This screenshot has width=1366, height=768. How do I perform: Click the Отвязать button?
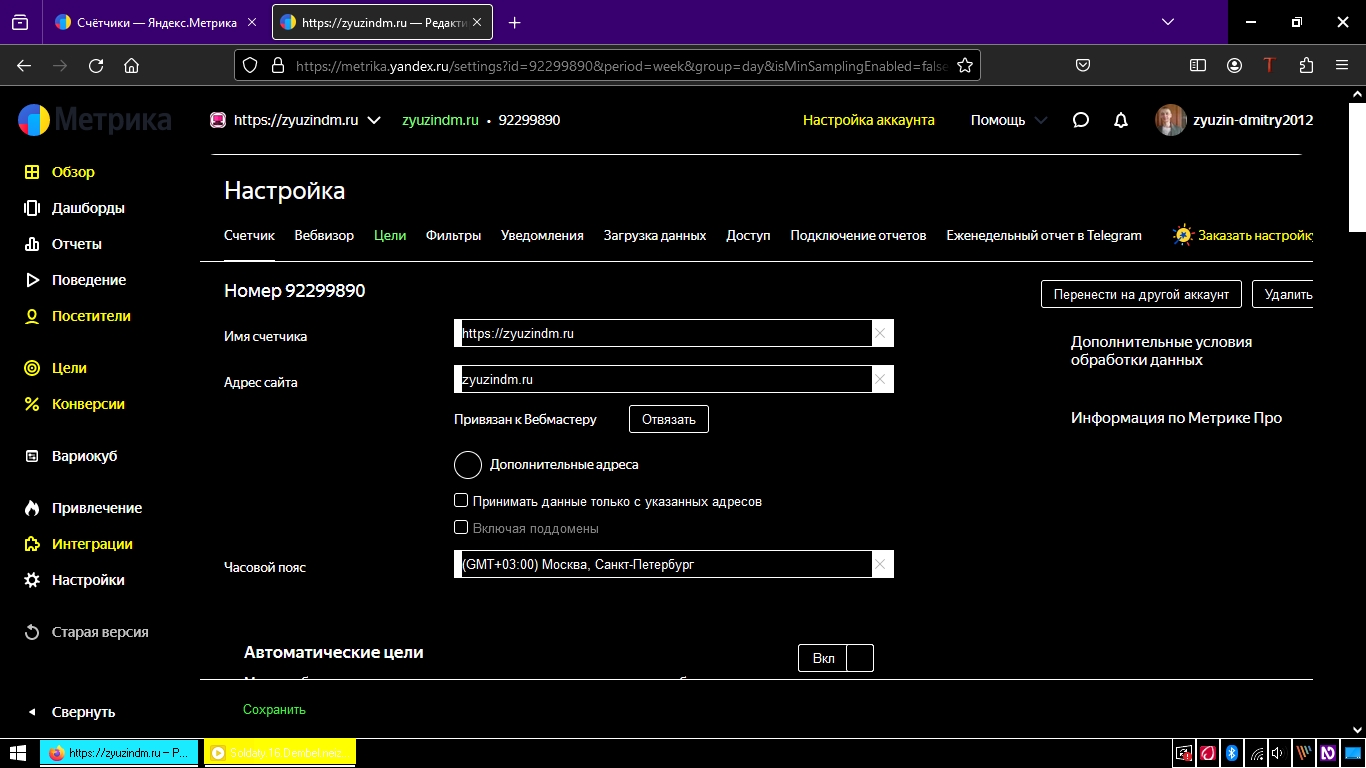669,419
